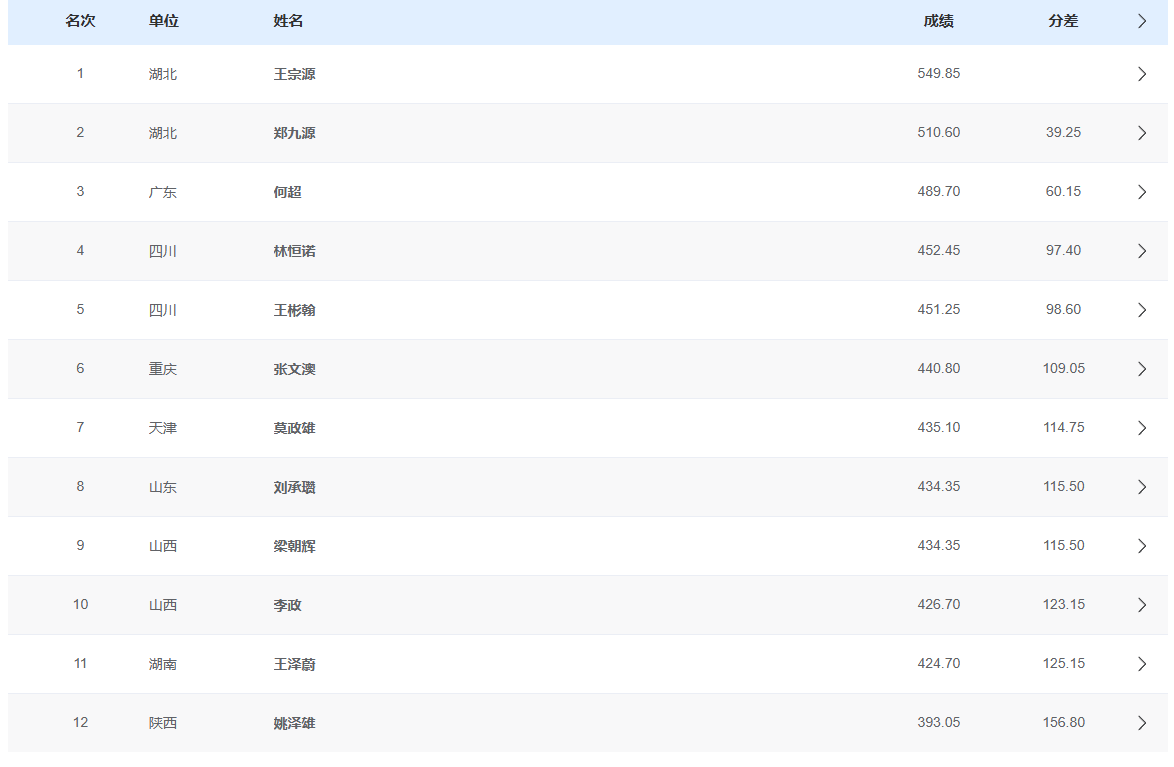This screenshot has height=767, width=1174.
Task: Open details for 张文澳 of 重庆
Action: pos(1141,368)
